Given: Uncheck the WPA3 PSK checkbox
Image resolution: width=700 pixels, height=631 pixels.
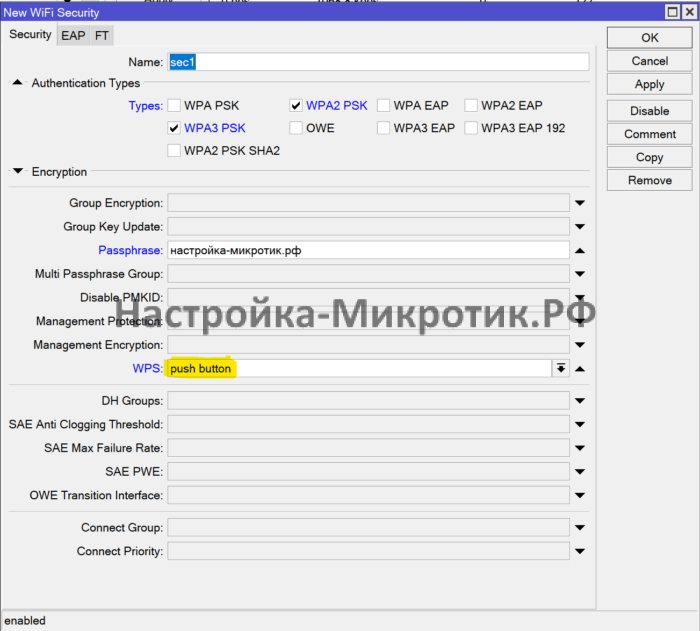Looking at the screenshot, I should tap(174, 128).
